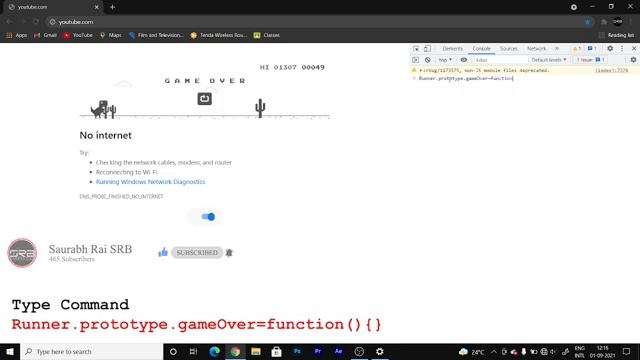This screenshot has width=640, height=360.
Task: Show more DevTools tabs chevron
Action: (557, 49)
